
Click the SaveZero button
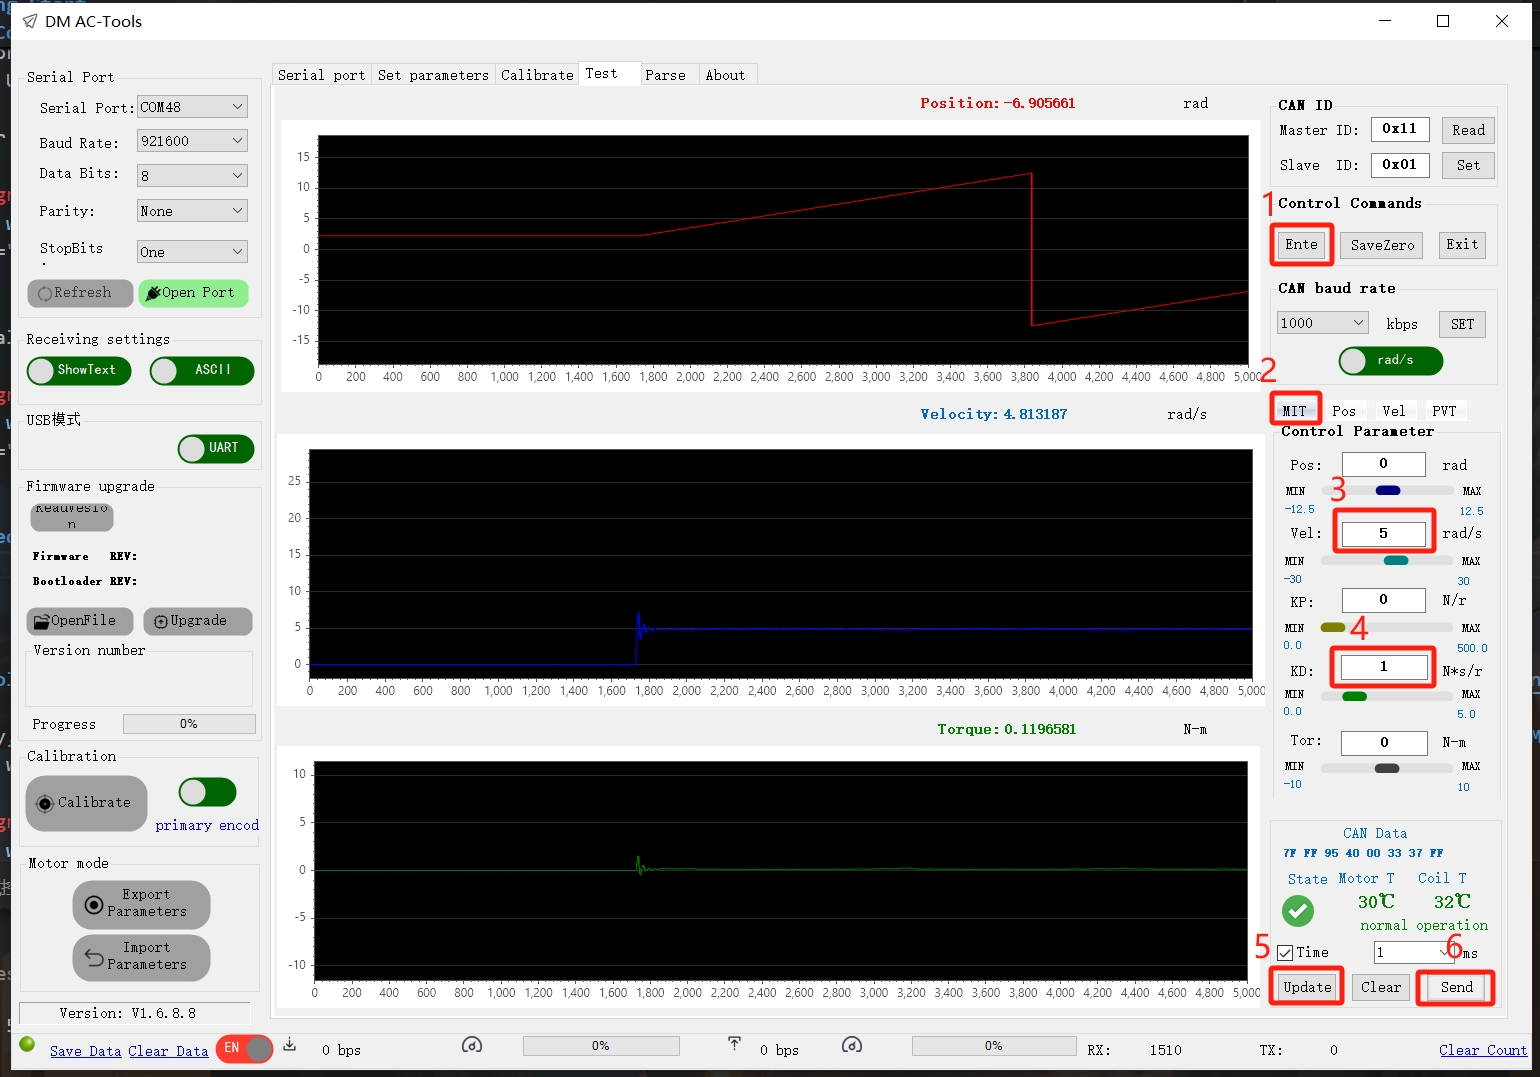pyautogui.click(x=1382, y=245)
